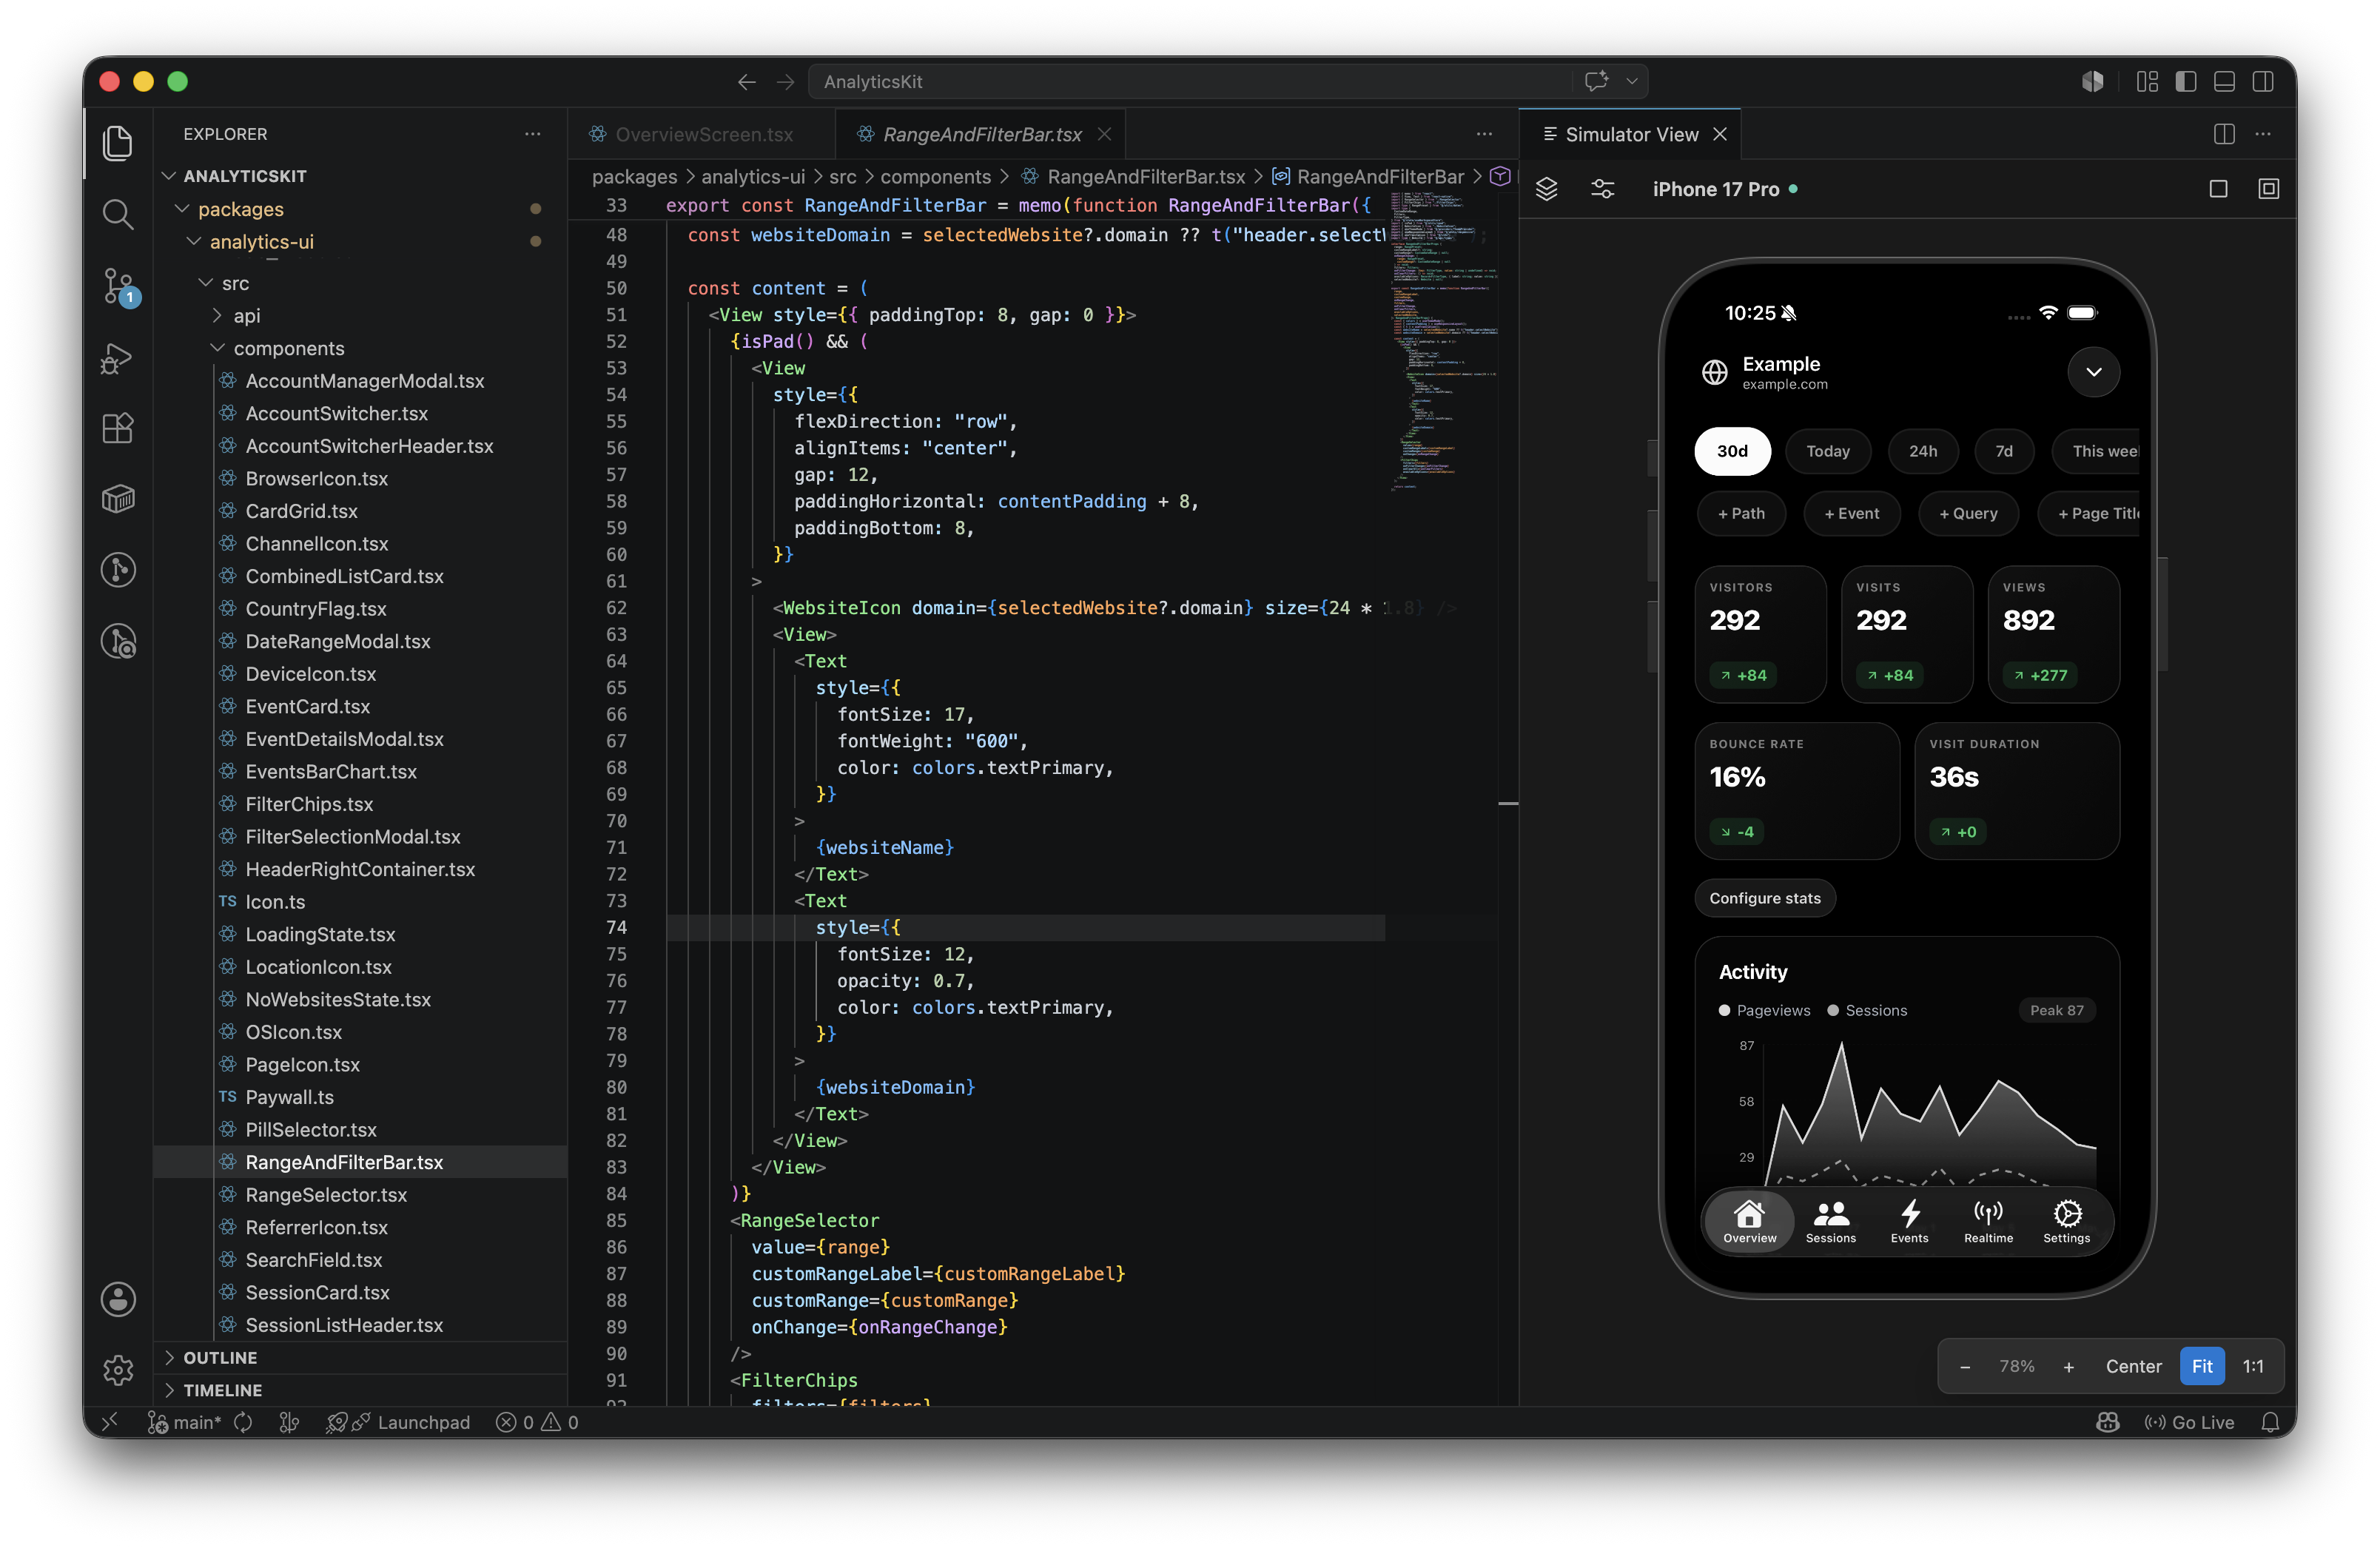
Task: Open Source Control view with badge
Action: click(x=120, y=286)
